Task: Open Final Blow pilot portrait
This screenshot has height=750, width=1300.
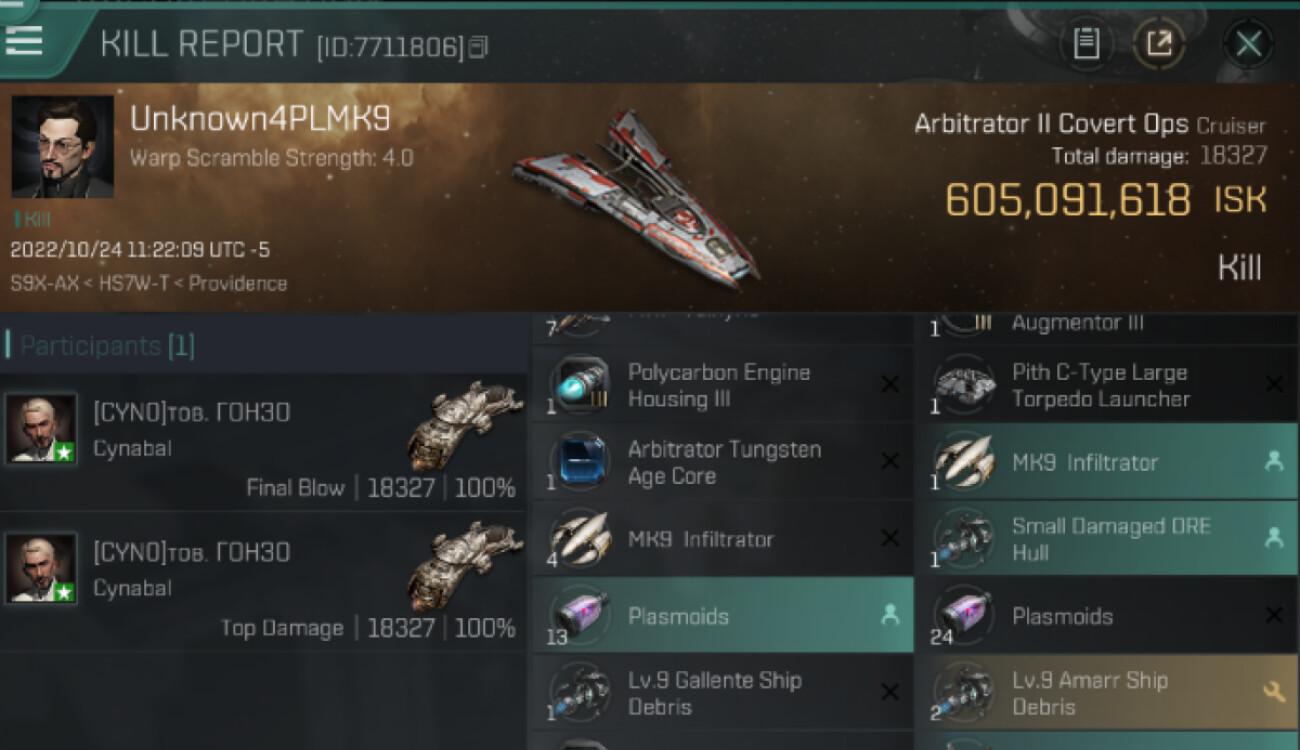Action: click(41, 429)
